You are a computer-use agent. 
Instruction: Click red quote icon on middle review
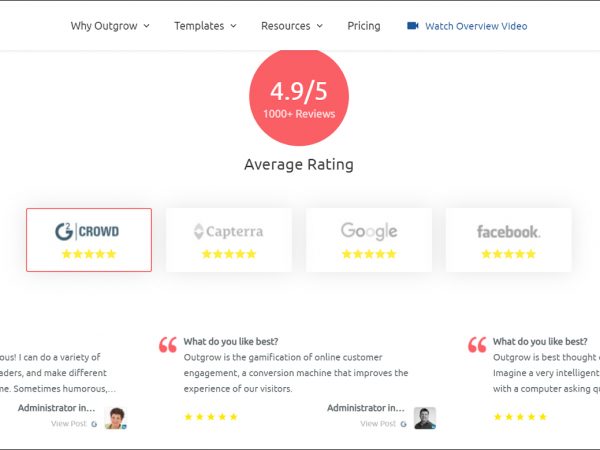168,346
